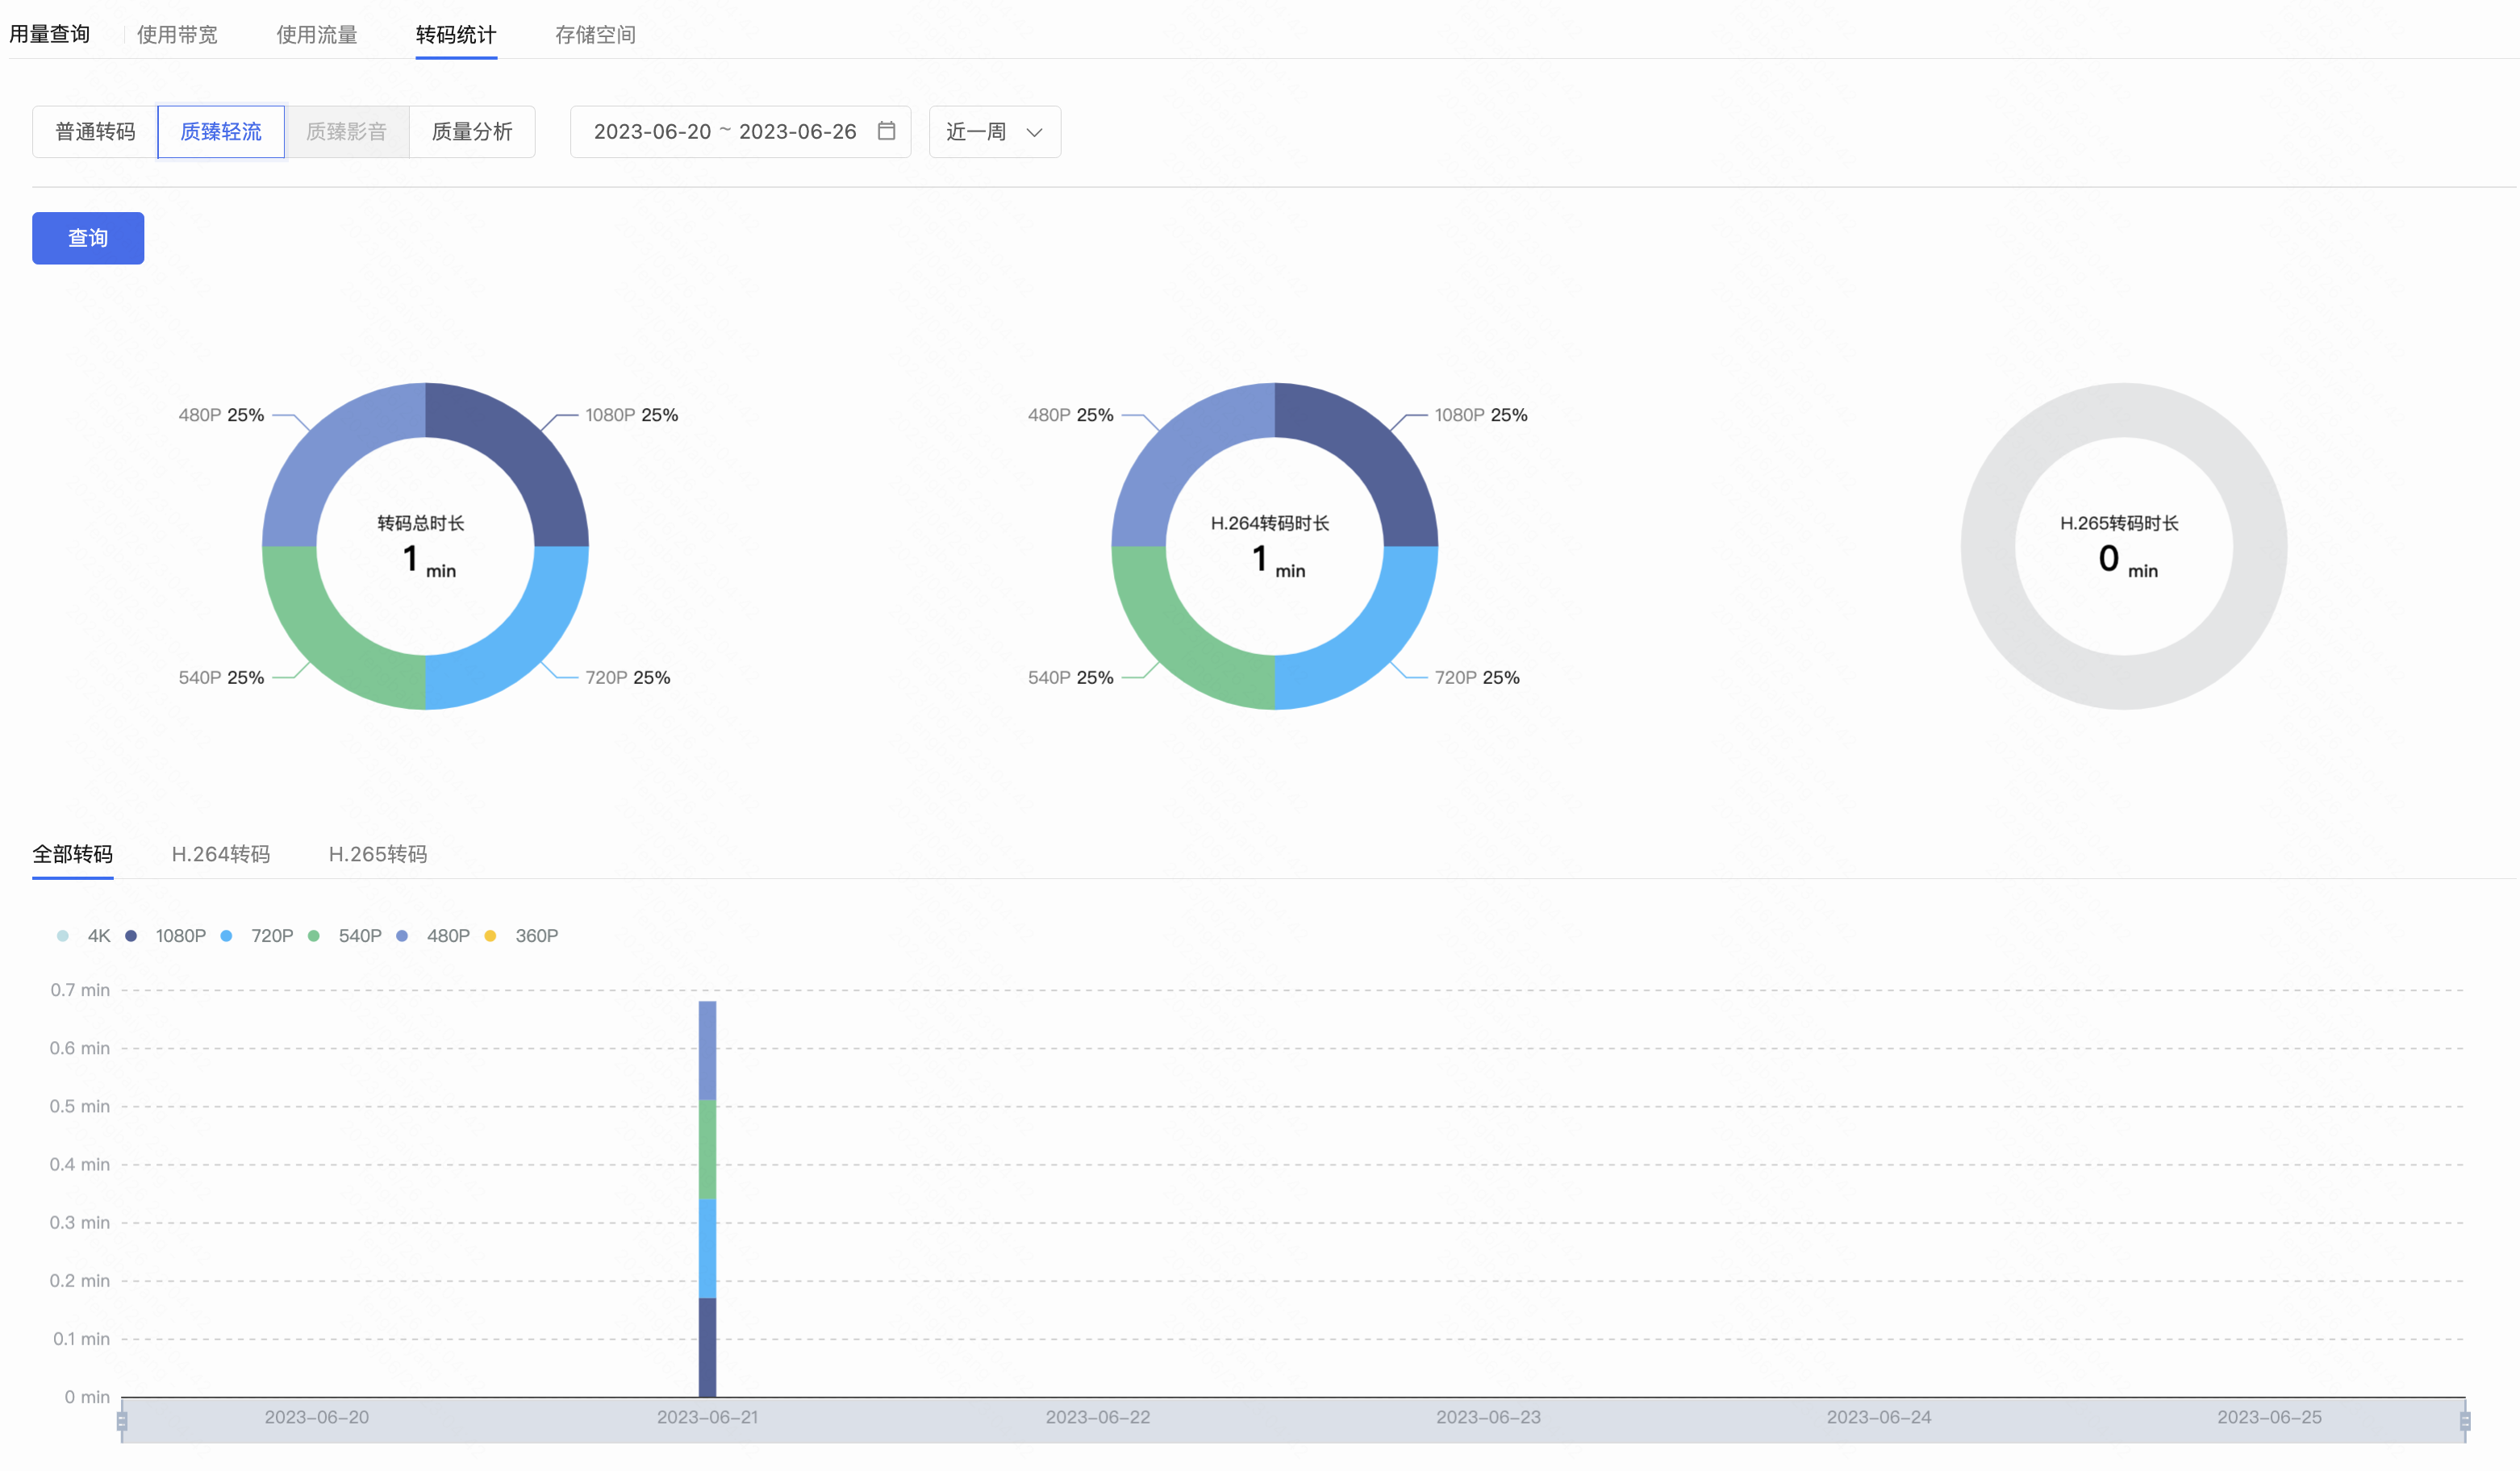Open the calendar icon in date range field
The image size is (2520, 1471).
[886, 131]
